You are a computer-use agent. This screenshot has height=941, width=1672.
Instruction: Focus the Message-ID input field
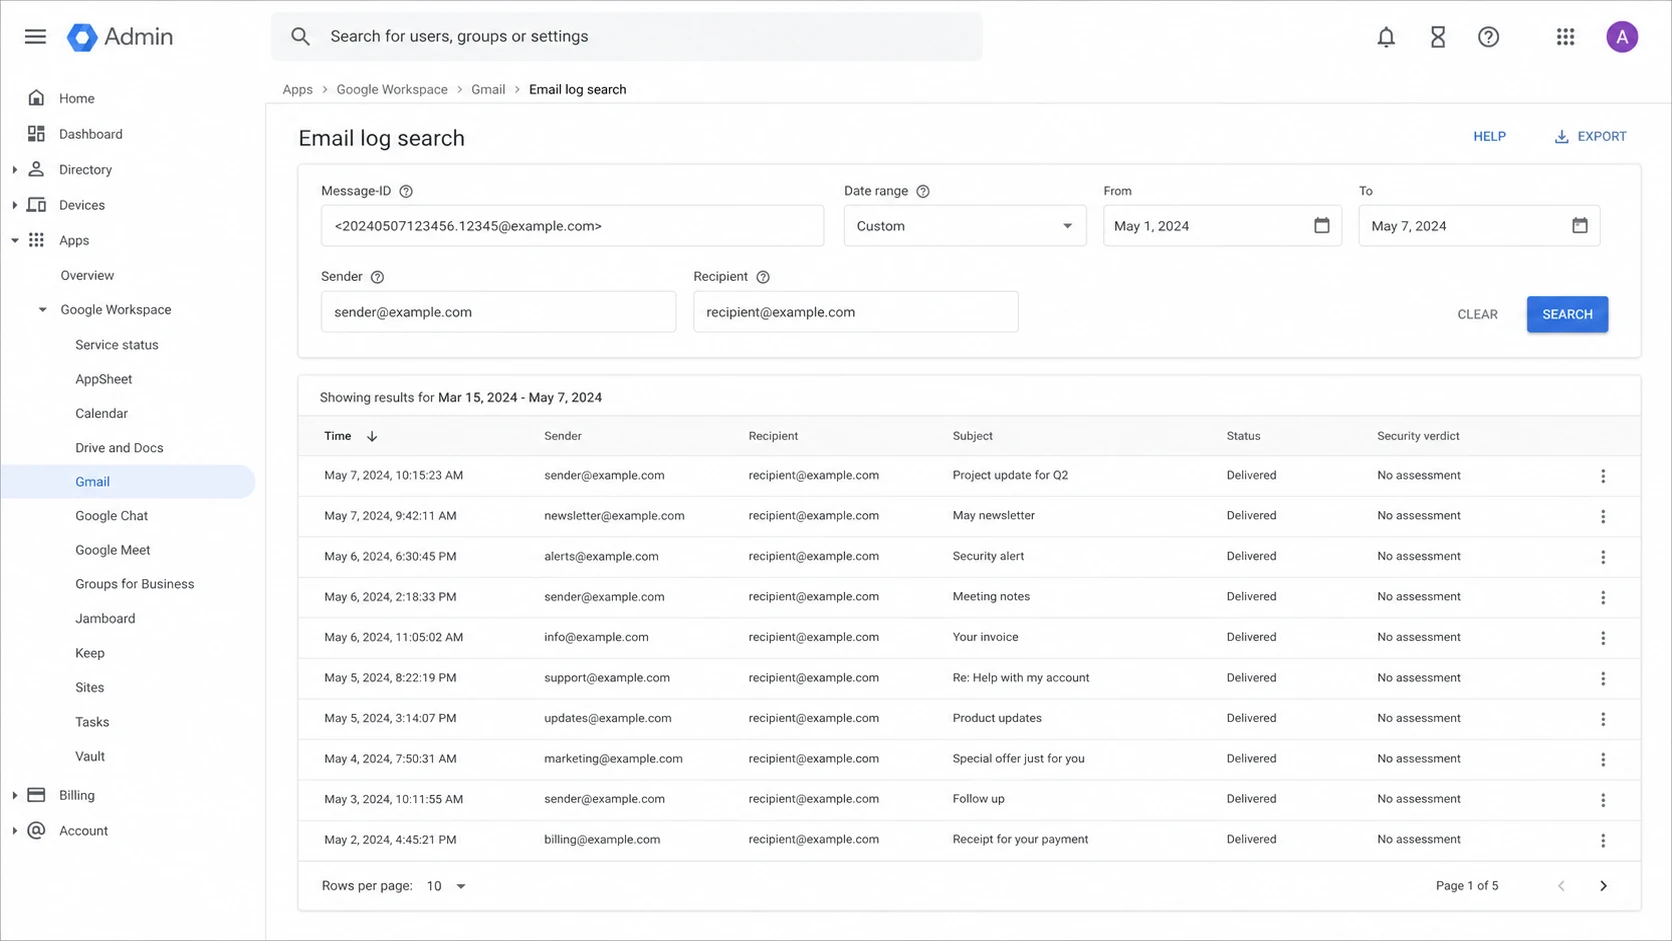(x=572, y=226)
